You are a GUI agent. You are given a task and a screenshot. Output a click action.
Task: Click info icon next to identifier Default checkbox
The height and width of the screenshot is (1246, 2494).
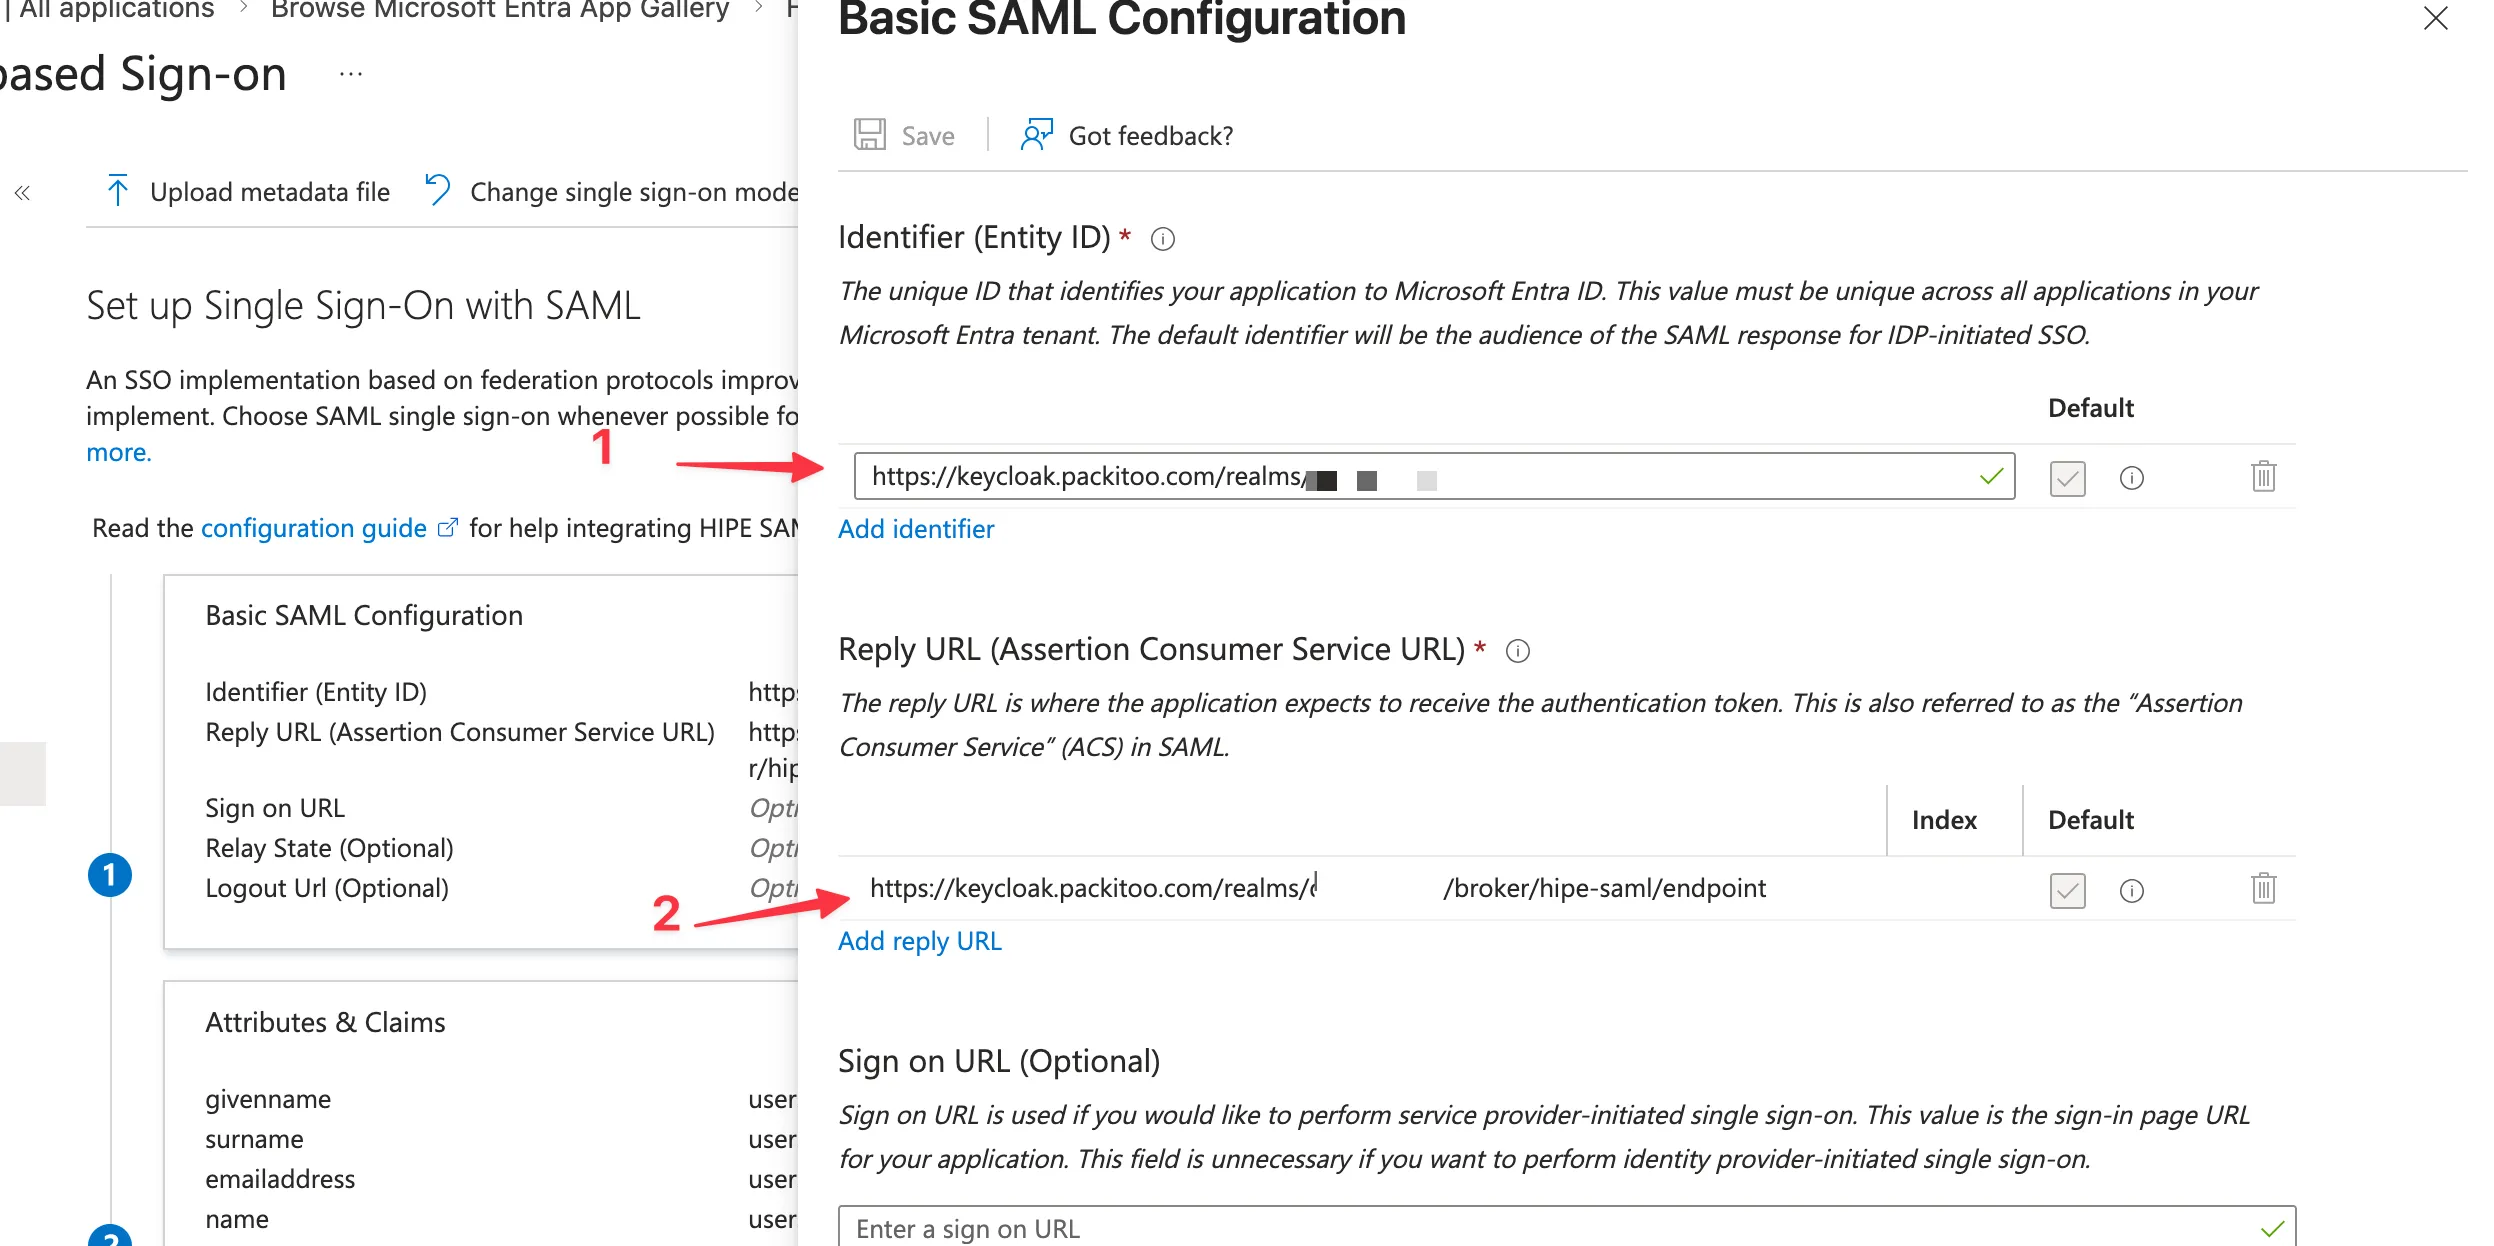[x=2131, y=478]
